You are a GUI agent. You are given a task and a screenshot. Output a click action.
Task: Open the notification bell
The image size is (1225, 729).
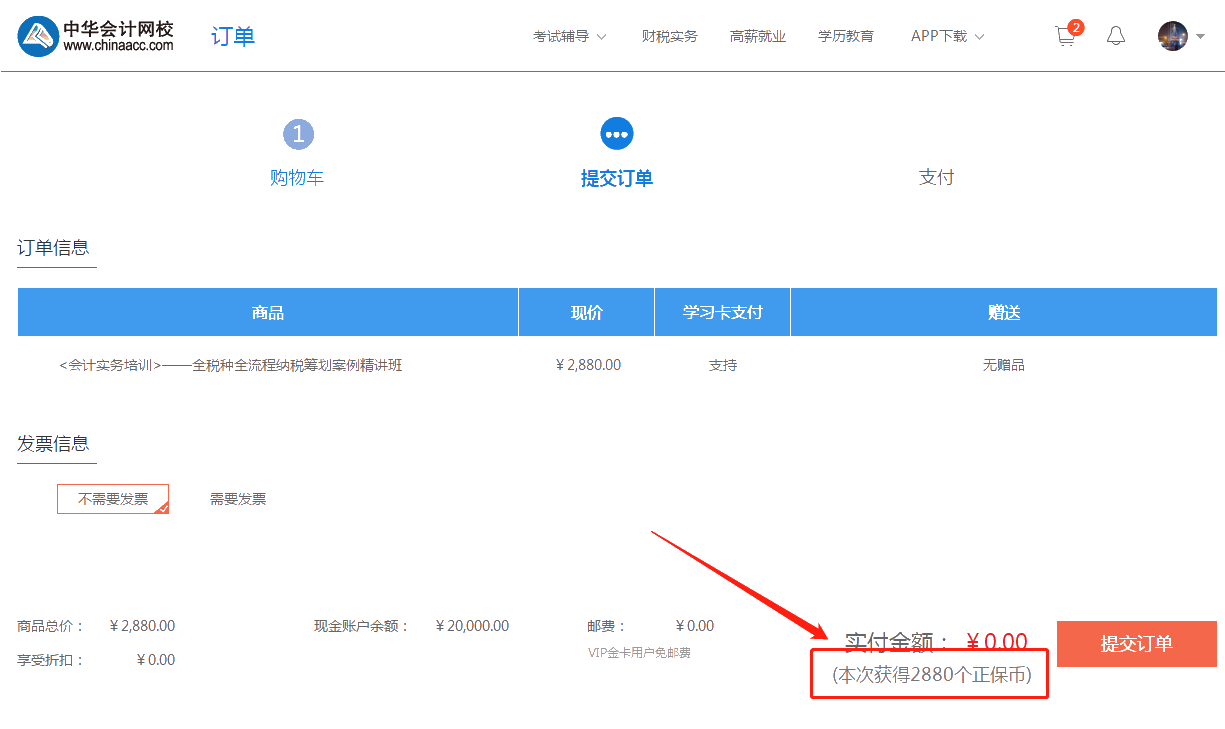click(x=1116, y=36)
